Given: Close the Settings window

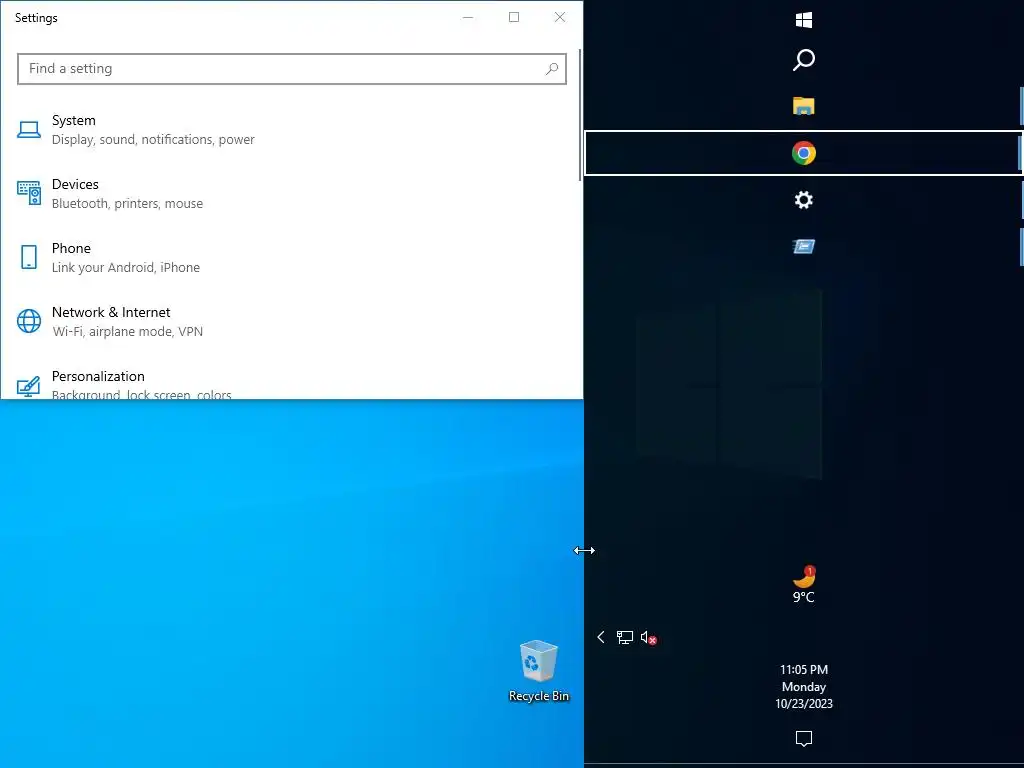Looking at the screenshot, I should (x=560, y=18).
